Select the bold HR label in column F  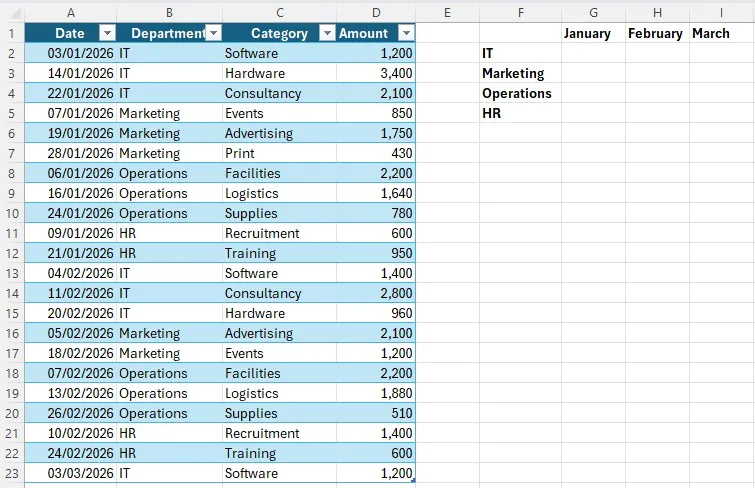(521, 113)
